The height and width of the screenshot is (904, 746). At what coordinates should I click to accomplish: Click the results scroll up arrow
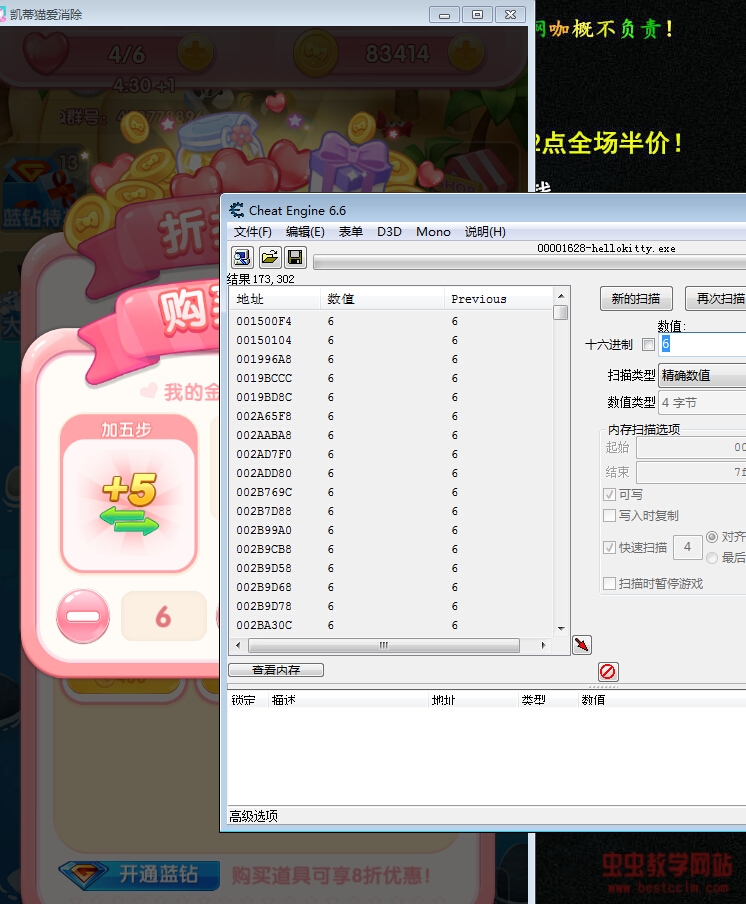click(x=561, y=296)
